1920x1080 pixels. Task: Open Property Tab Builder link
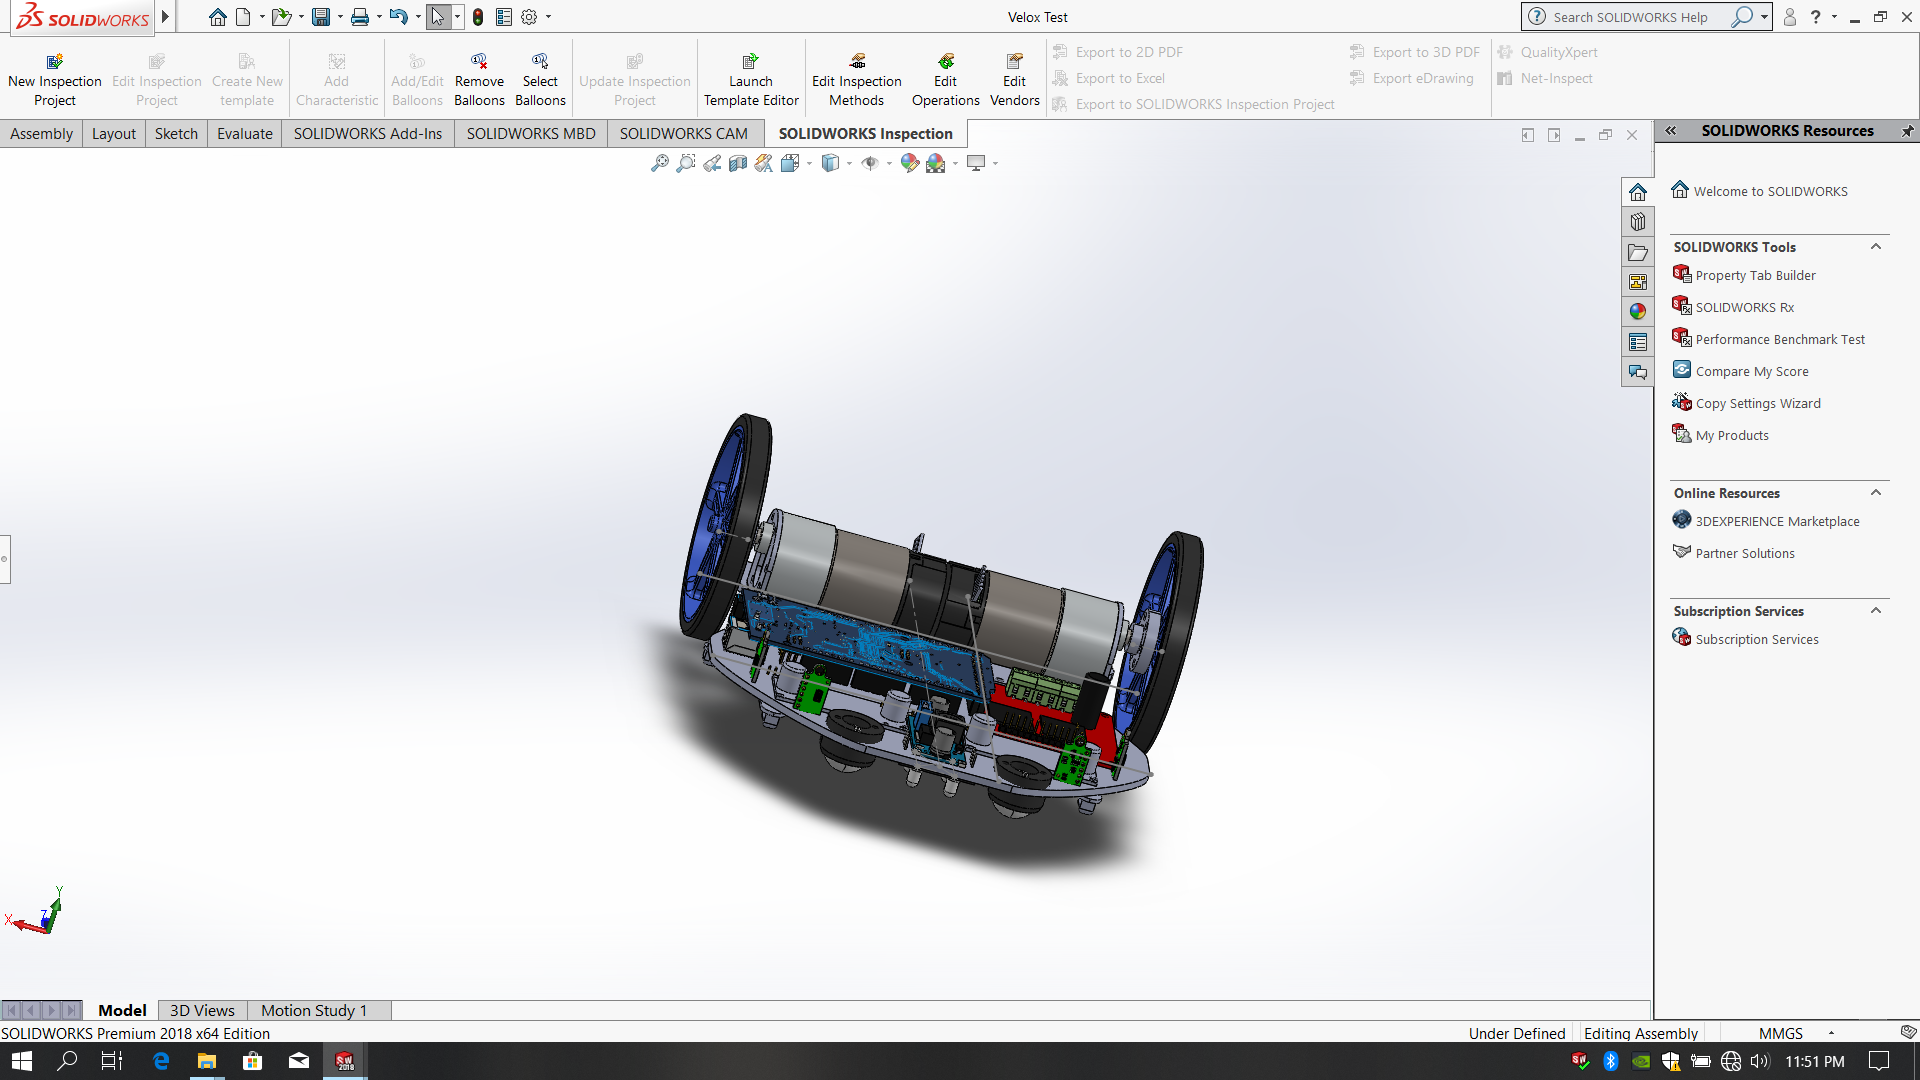click(x=1755, y=276)
